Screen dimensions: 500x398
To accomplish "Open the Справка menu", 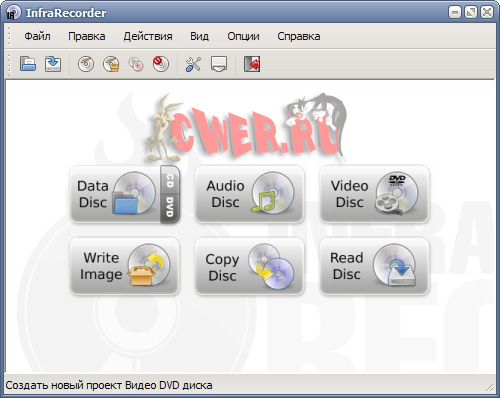I will 299,36.
